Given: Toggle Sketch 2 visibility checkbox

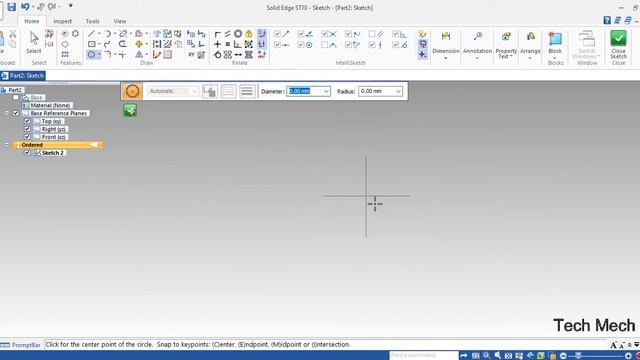Looking at the screenshot, I should (27, 153).
